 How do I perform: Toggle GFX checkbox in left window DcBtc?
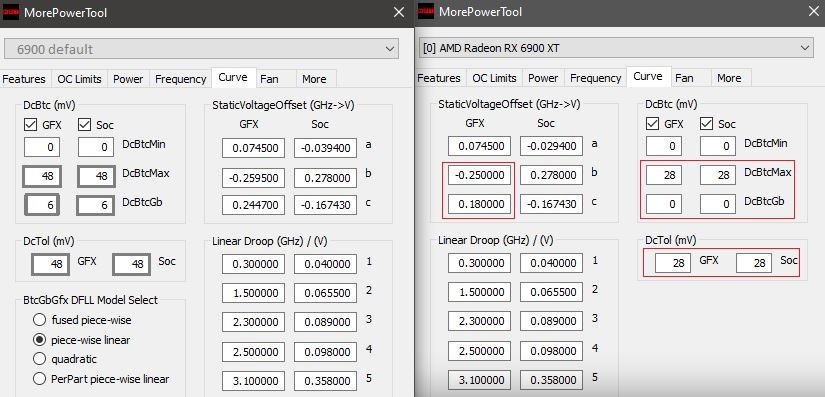pos(31,125)
